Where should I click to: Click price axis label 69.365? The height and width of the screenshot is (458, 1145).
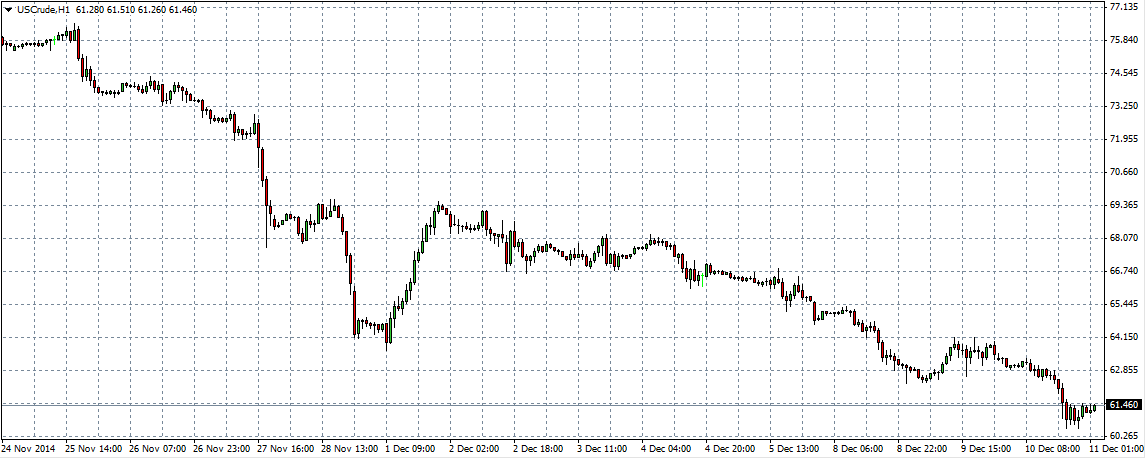[x=1123, y=205]
